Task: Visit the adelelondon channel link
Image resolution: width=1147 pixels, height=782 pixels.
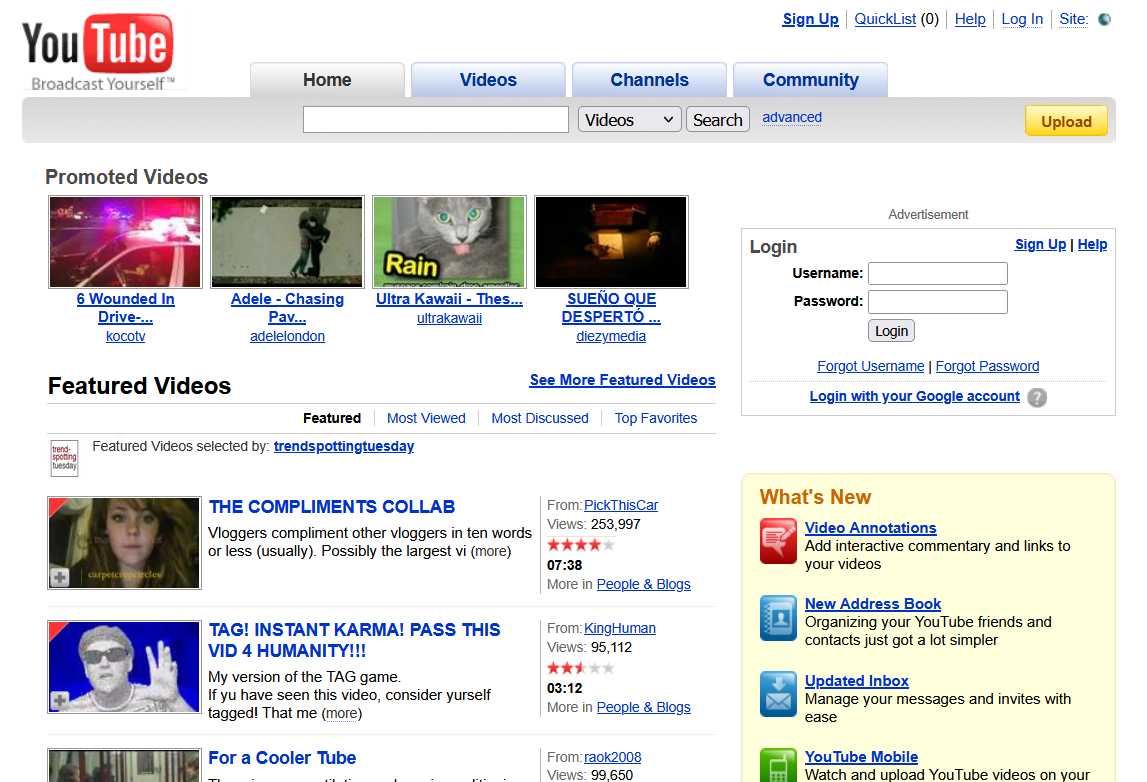Action: 287,337
